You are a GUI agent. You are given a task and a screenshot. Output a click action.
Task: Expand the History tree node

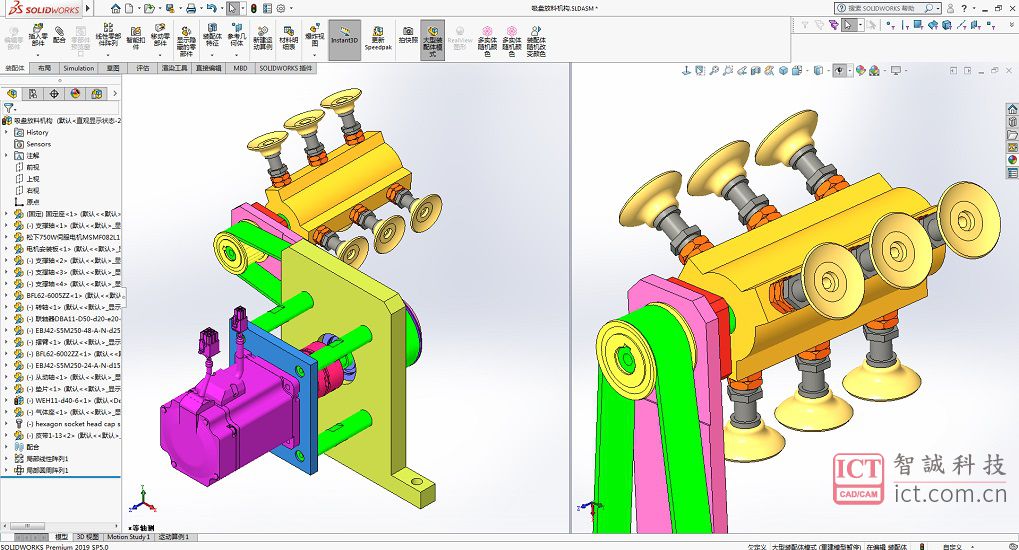coord(7,132)
